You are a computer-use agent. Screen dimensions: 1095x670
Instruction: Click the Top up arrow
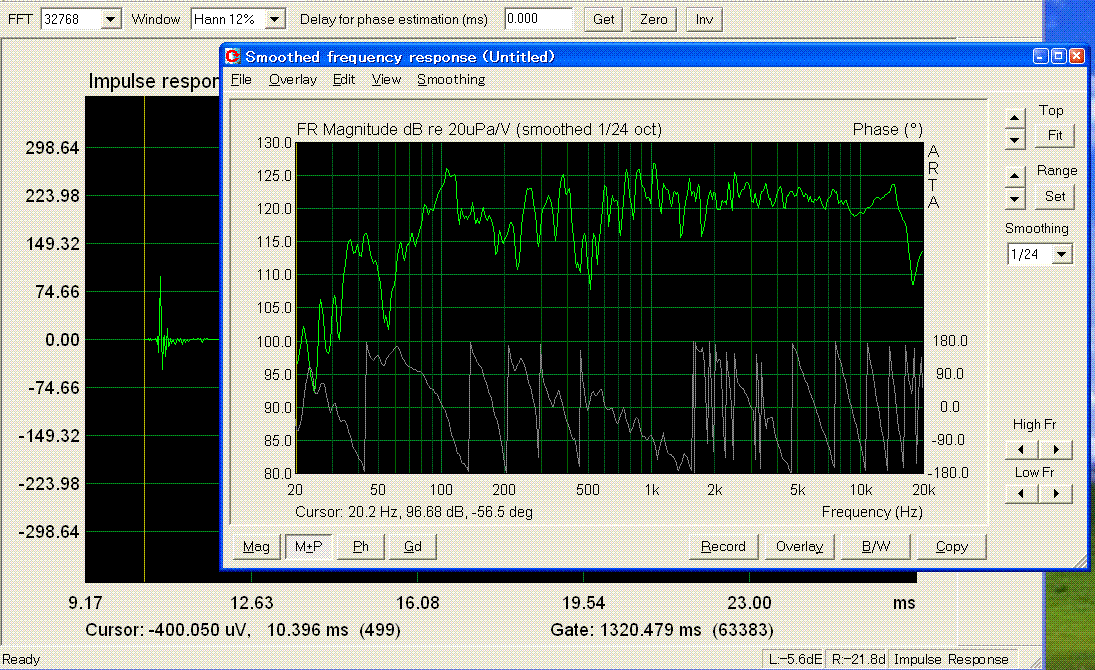1015,118
